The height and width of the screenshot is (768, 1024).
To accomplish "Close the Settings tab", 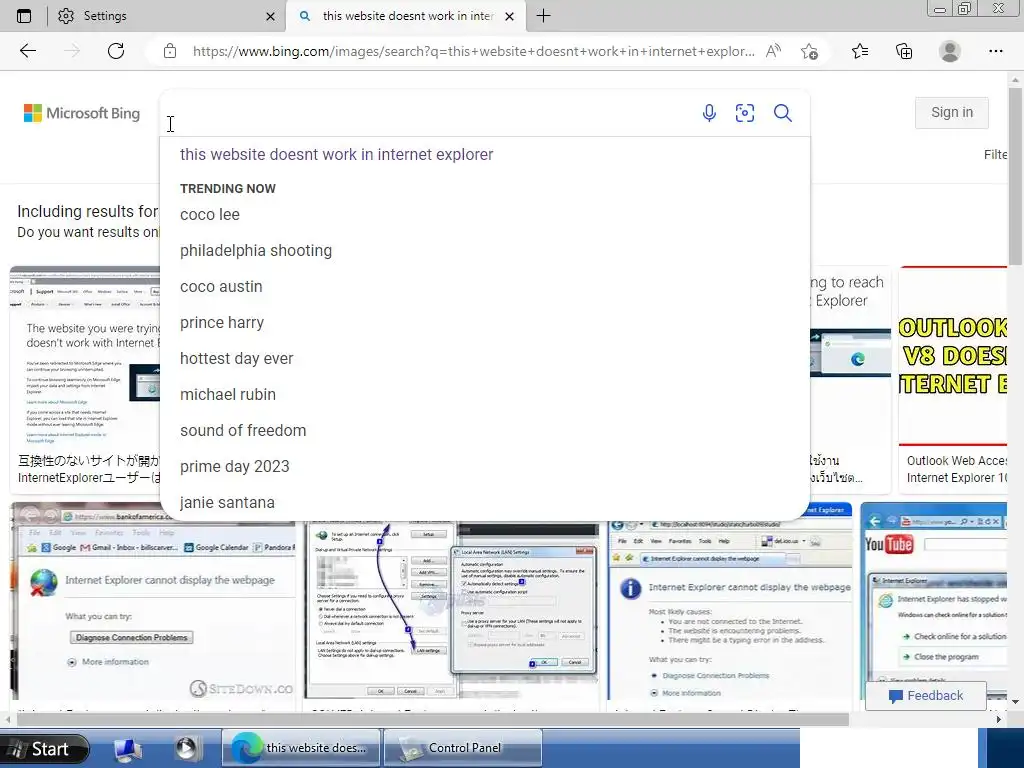I will pos(270,16).
